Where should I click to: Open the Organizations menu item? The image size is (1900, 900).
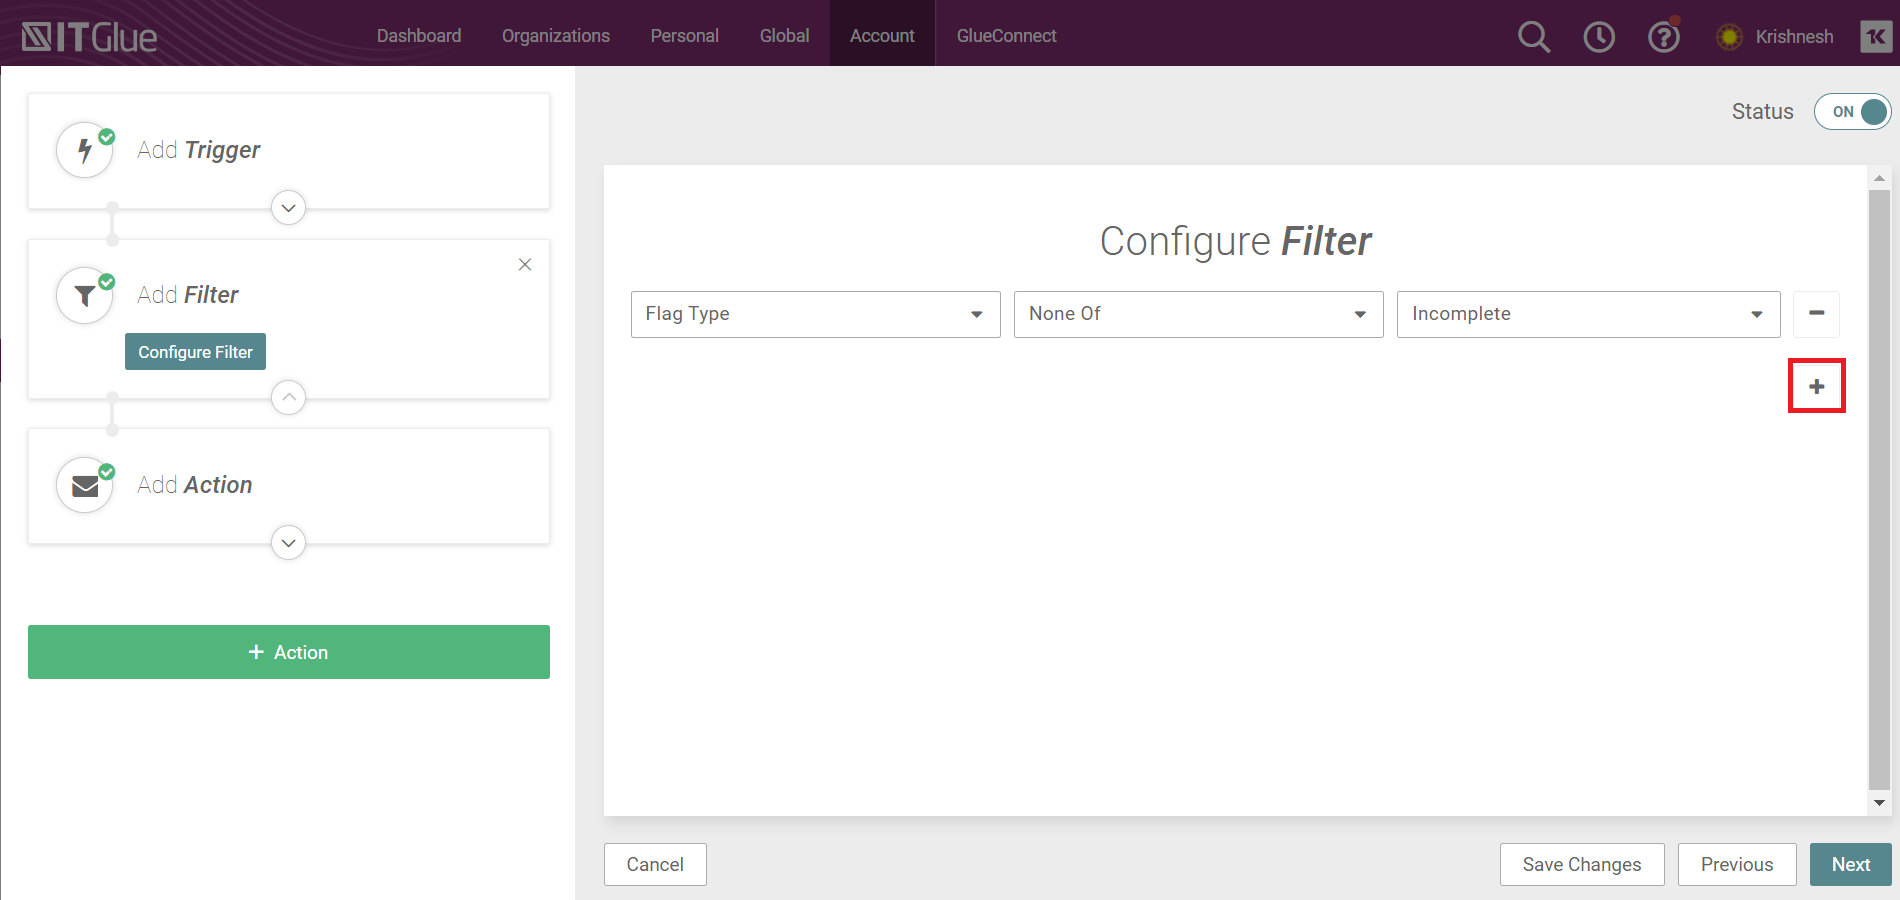[x=556, y=36]
